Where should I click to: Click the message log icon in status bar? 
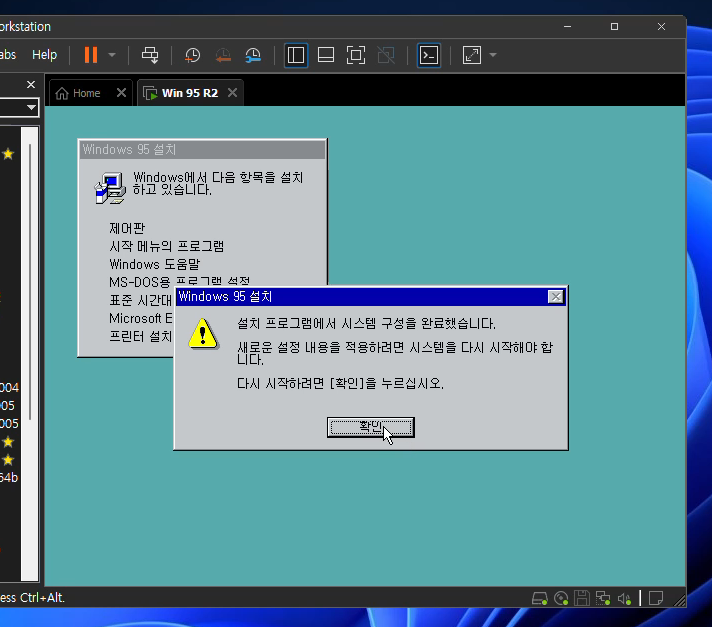click(x=656, y=598)
